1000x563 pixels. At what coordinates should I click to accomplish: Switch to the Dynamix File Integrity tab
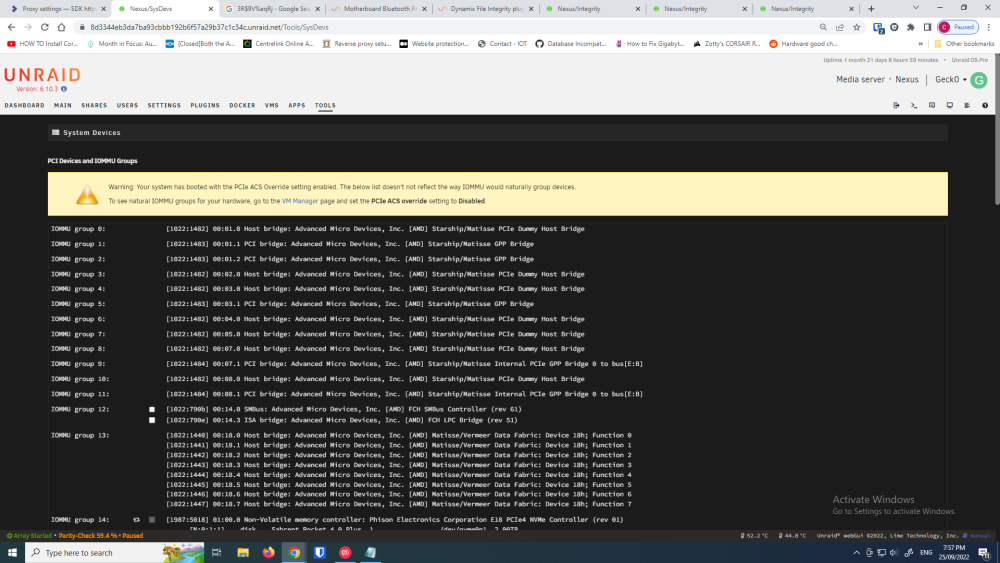[486, 9]
